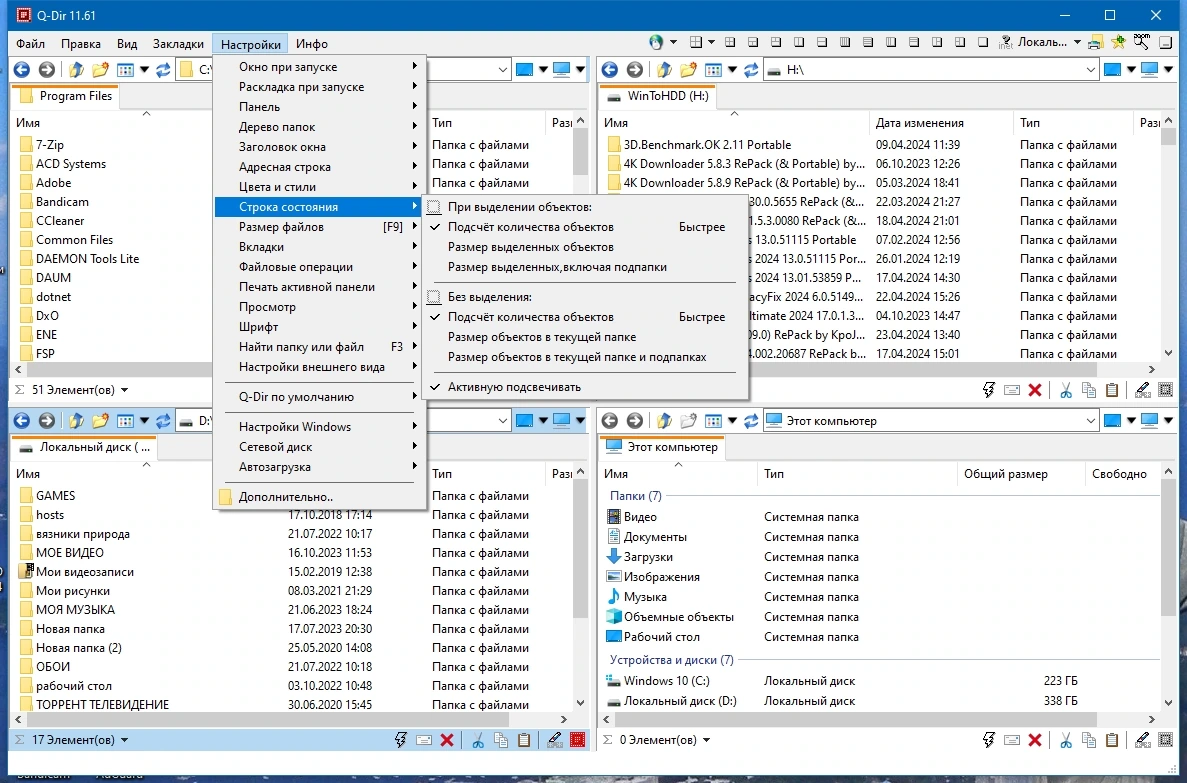Choose 'Дополнительно..' menu entry
This screenshot has width=1187, height=783.
click(x=320, y=497)
